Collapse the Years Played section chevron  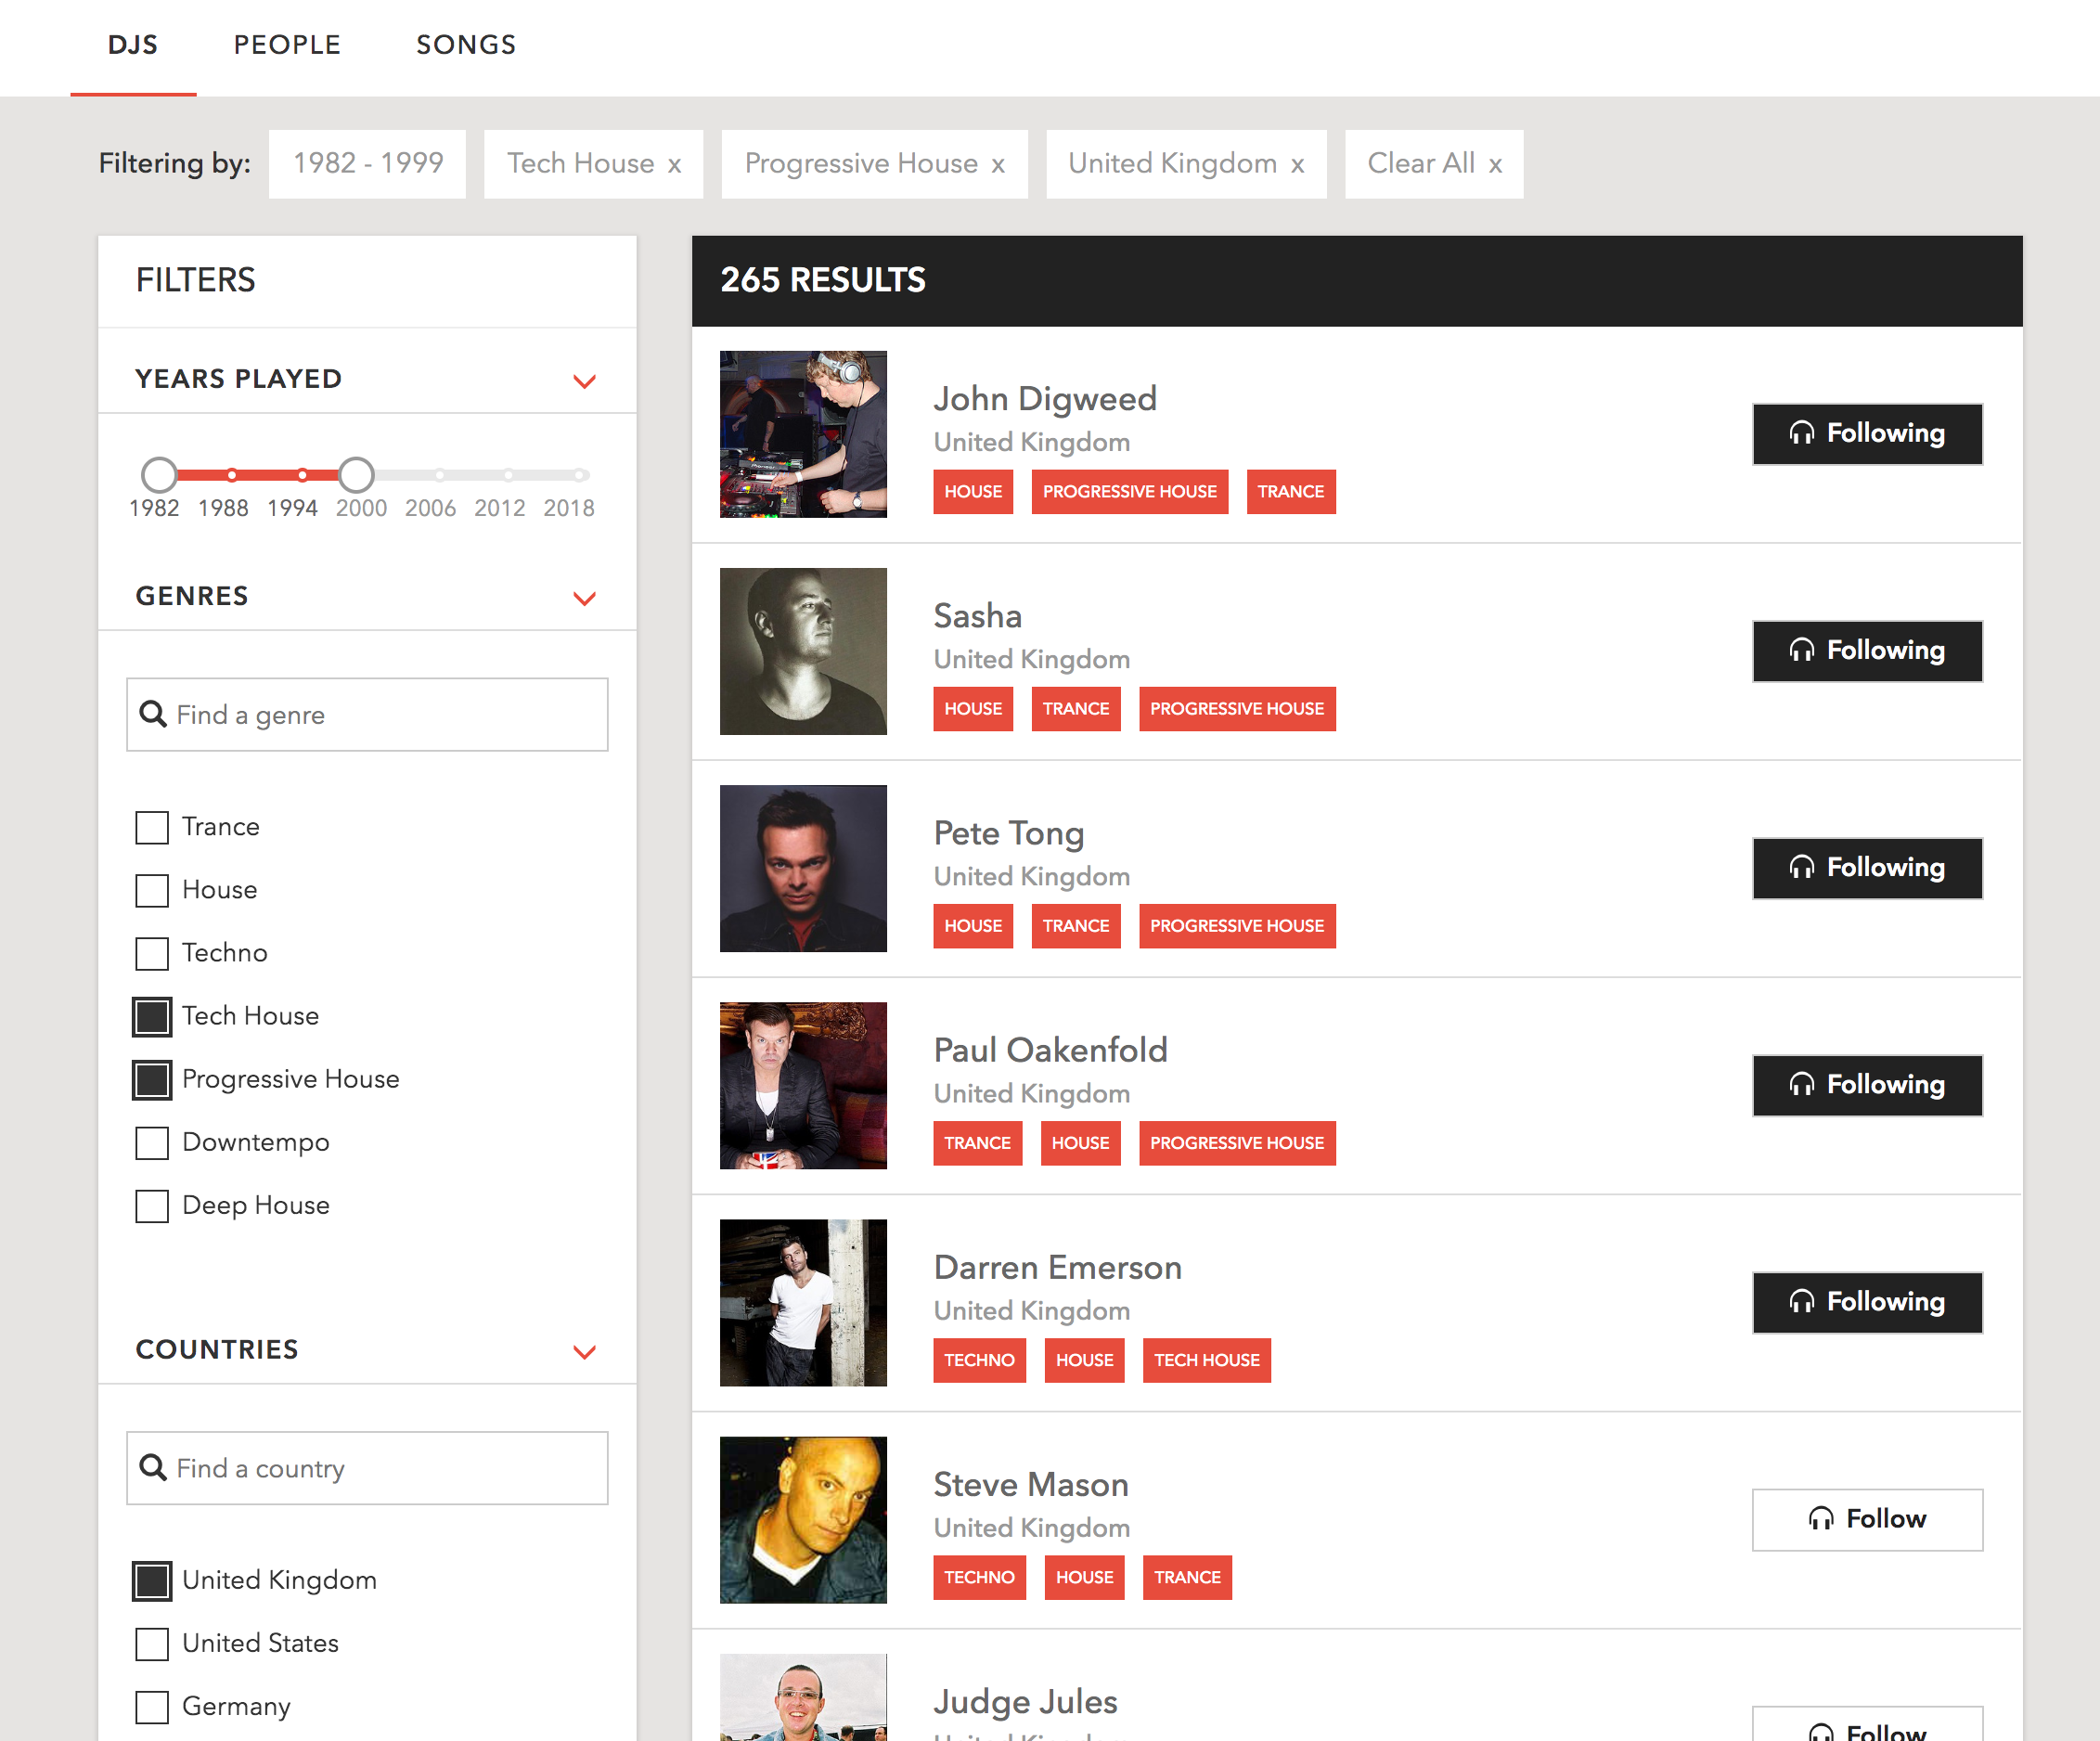point(584,381)
